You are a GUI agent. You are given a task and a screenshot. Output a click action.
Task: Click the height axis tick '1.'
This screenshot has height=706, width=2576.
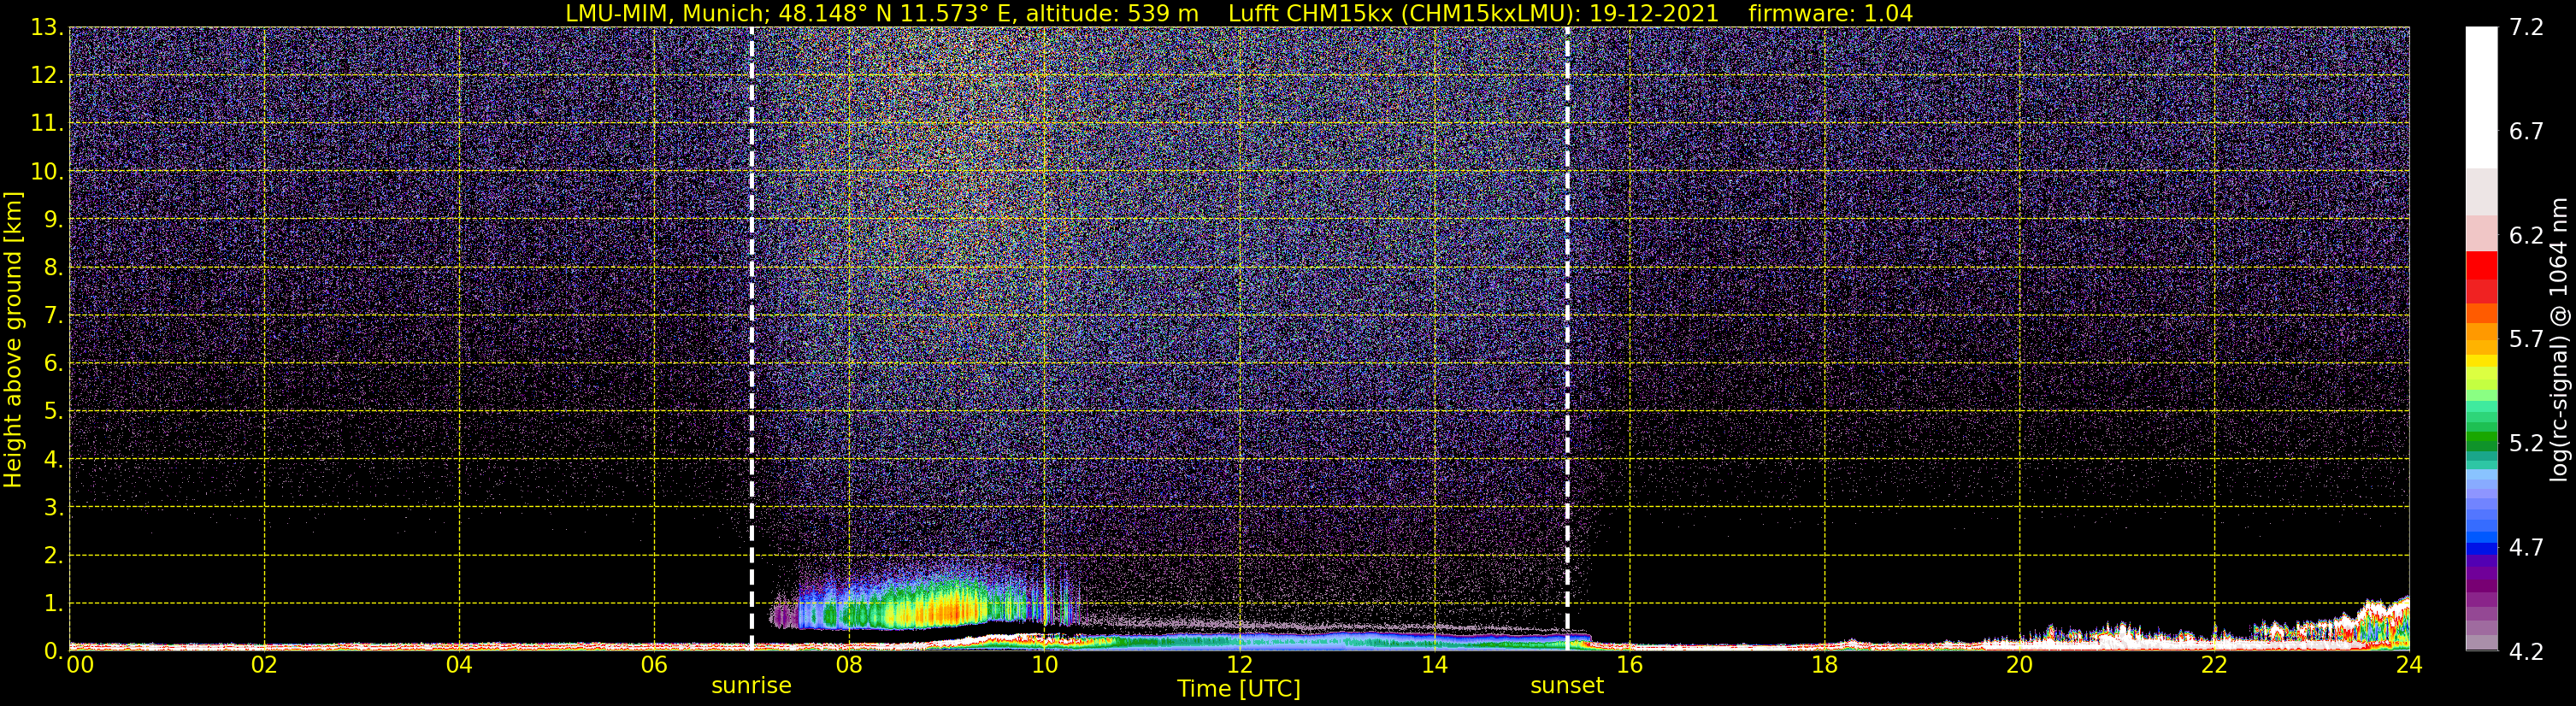[x=52, y=603]
